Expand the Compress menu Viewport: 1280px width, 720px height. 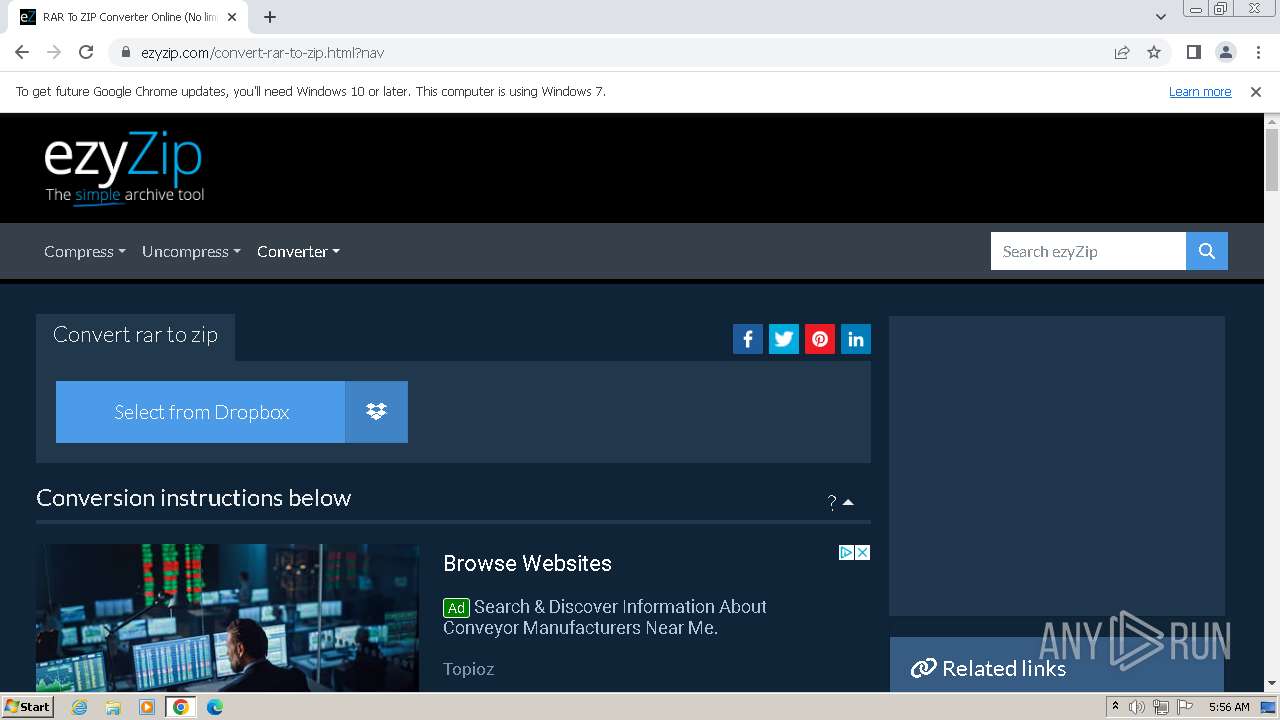[x=85, y=251]
